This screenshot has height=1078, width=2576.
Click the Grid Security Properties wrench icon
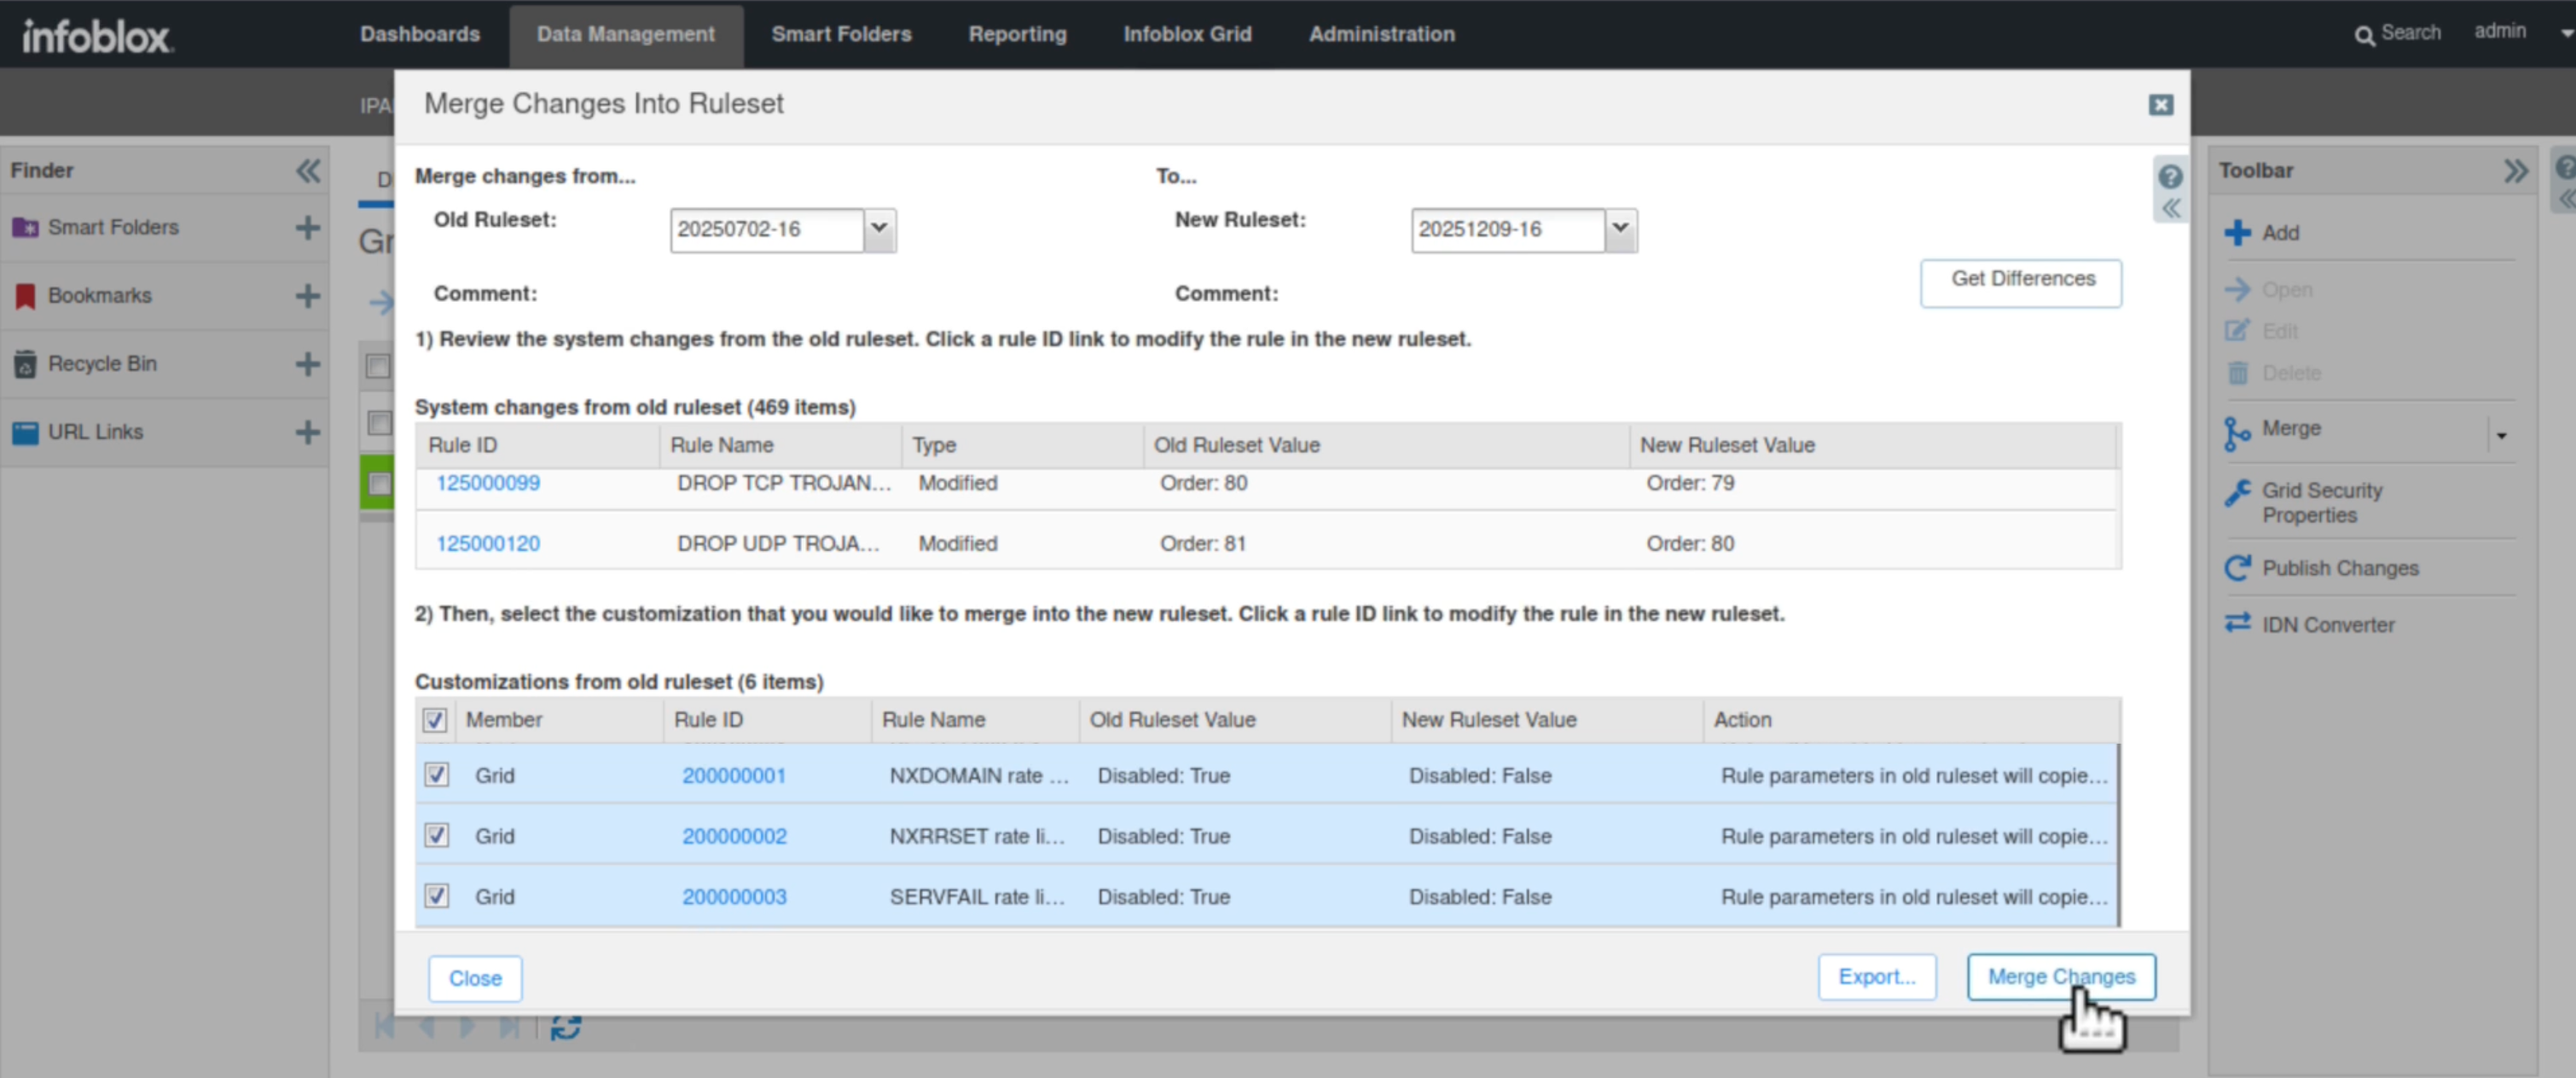click(2237, 493)
